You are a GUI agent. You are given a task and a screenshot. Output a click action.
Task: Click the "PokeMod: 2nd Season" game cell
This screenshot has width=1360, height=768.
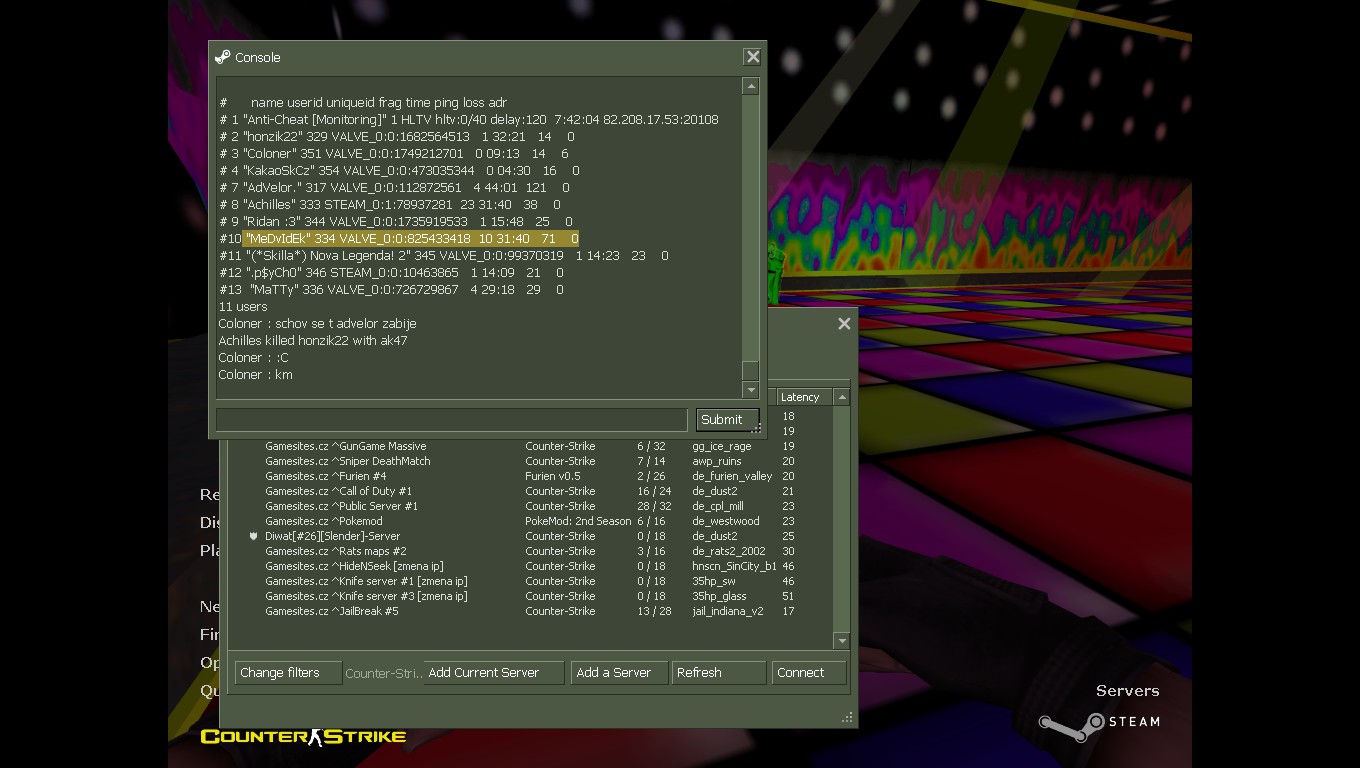578,521
